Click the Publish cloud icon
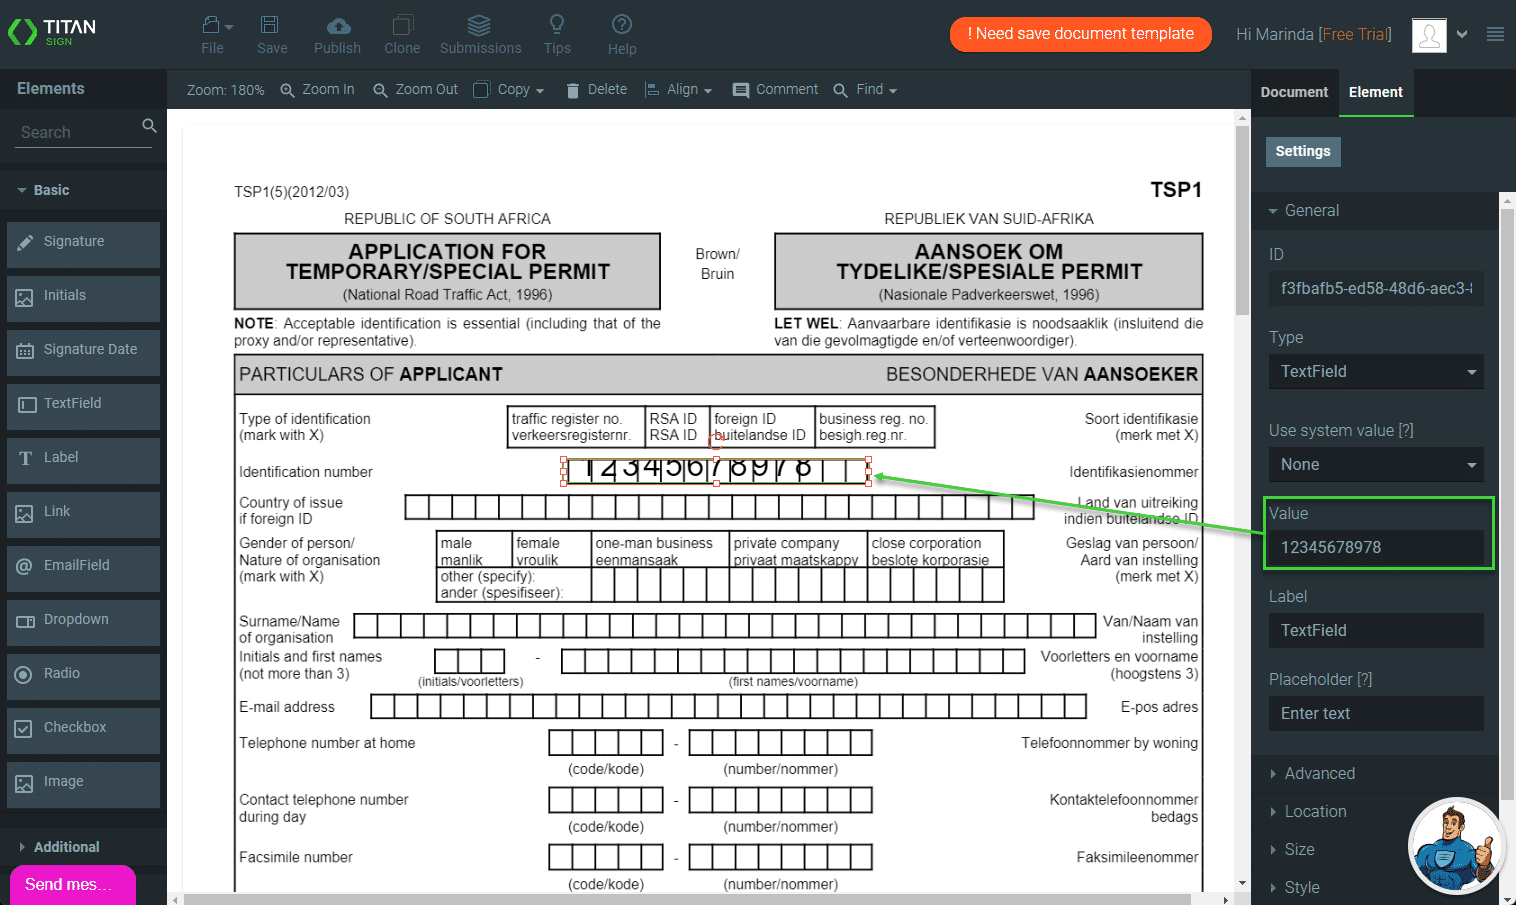 pyautogui.click(x=338, y=25)
